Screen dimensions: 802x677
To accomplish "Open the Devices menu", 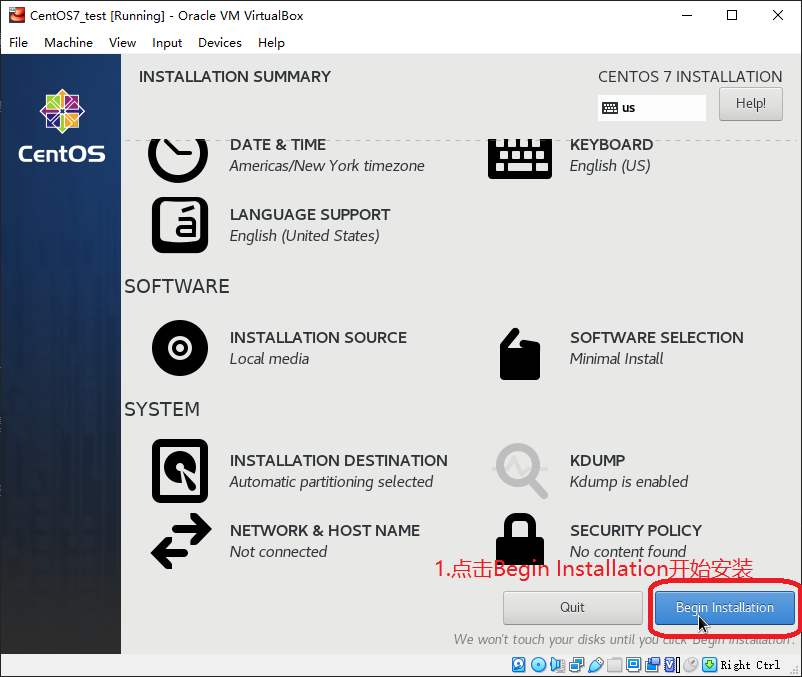I will click(x=220, y=42).
